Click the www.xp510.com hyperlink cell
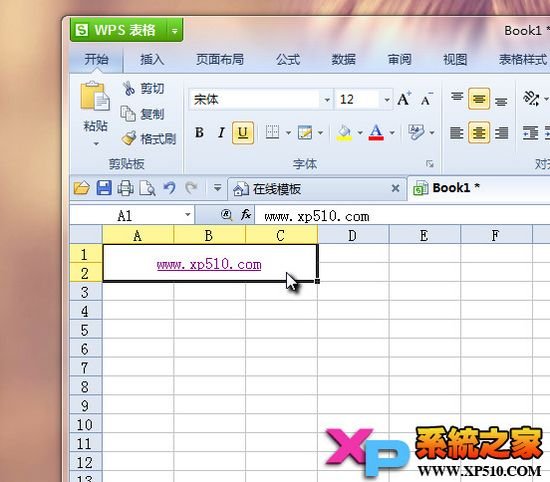Viewport: 550px width, 482px height. click(209, 264)
